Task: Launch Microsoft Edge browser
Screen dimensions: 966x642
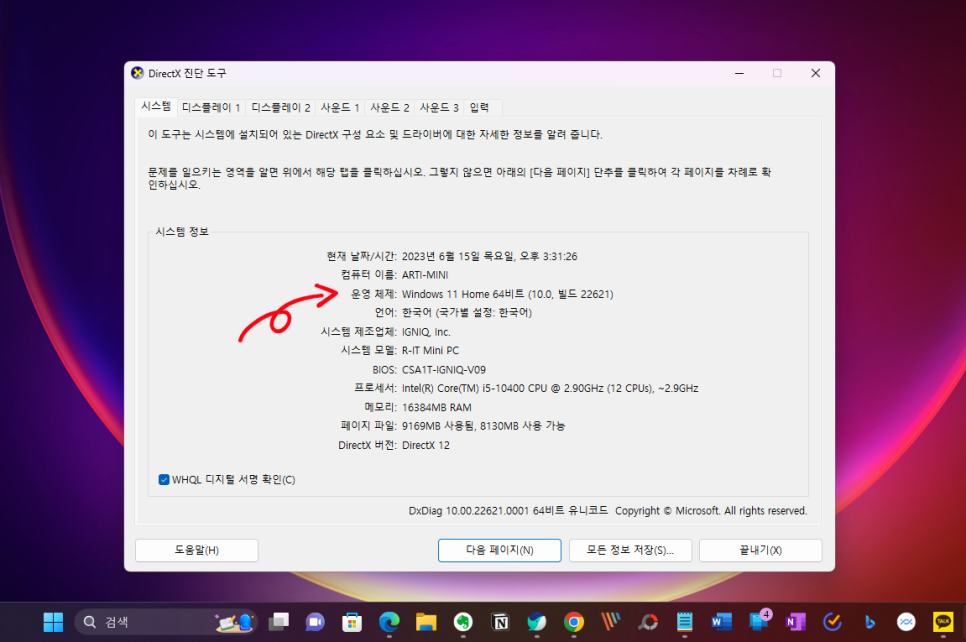Action: pyautogui.click(x=389, y=622)
